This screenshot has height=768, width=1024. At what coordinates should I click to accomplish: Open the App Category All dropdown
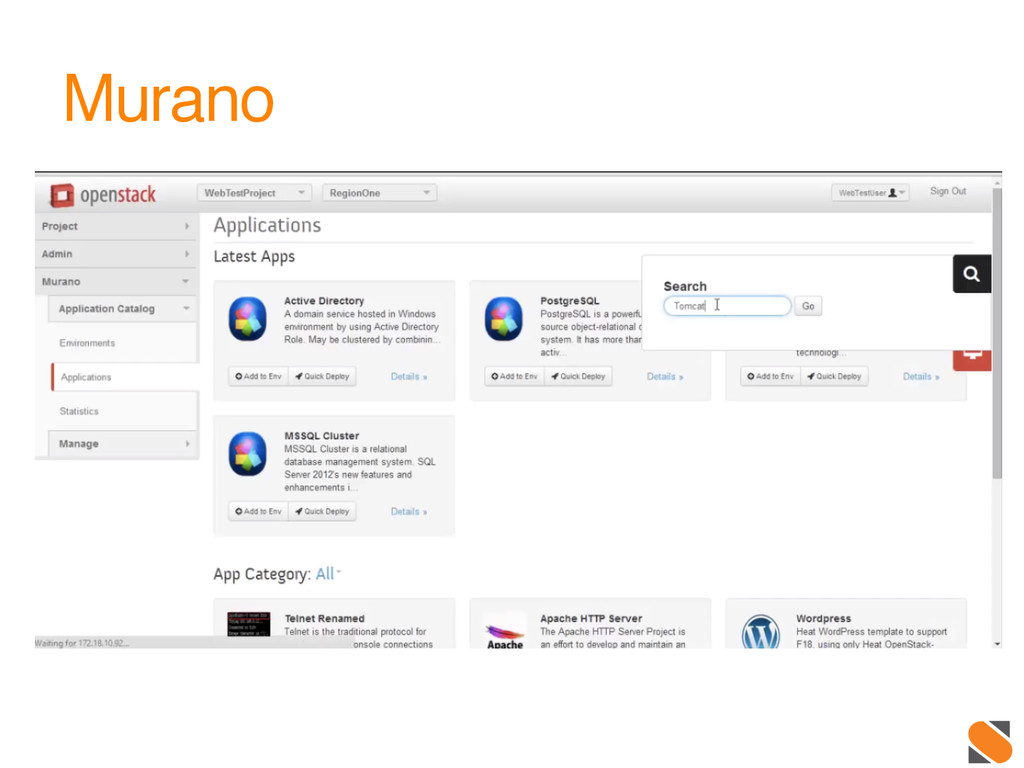[328, 574]
